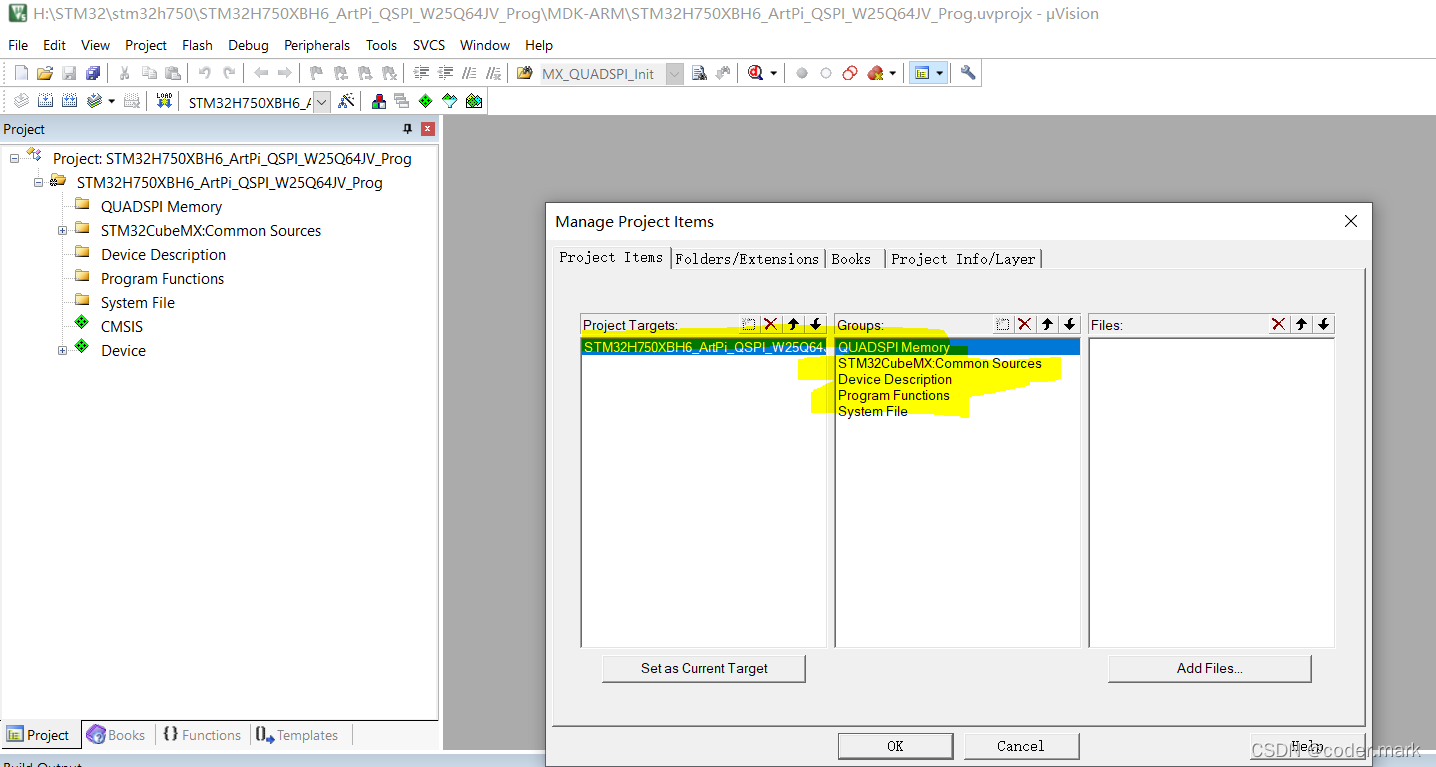Viewport: 1436px width, 767px height.
Task: Open the STM32H750XBH6 target selection dropdown
Action: pyautogui.click(x=321, y=102)
